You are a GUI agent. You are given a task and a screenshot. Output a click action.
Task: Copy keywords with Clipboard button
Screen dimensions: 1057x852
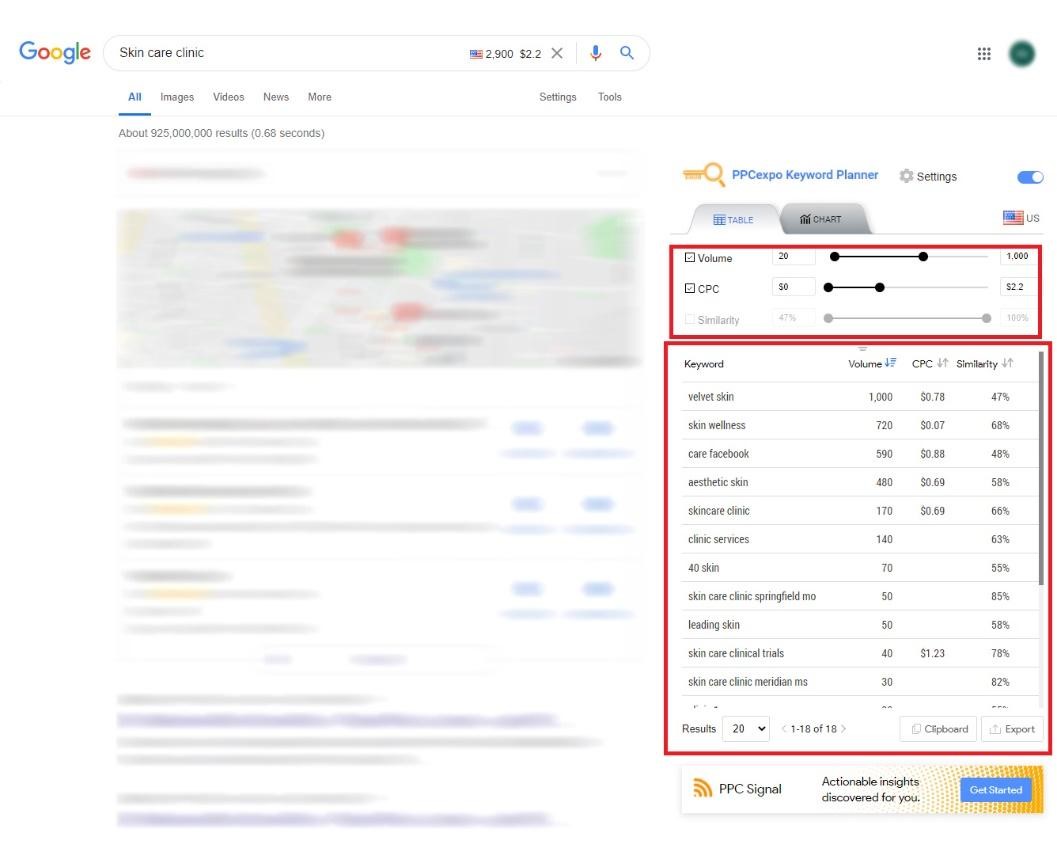pos(938,729)
